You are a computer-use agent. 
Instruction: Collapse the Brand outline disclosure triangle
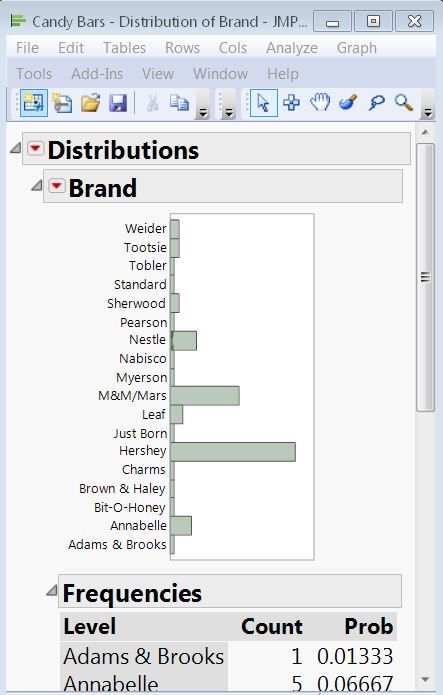click(37, 185)
